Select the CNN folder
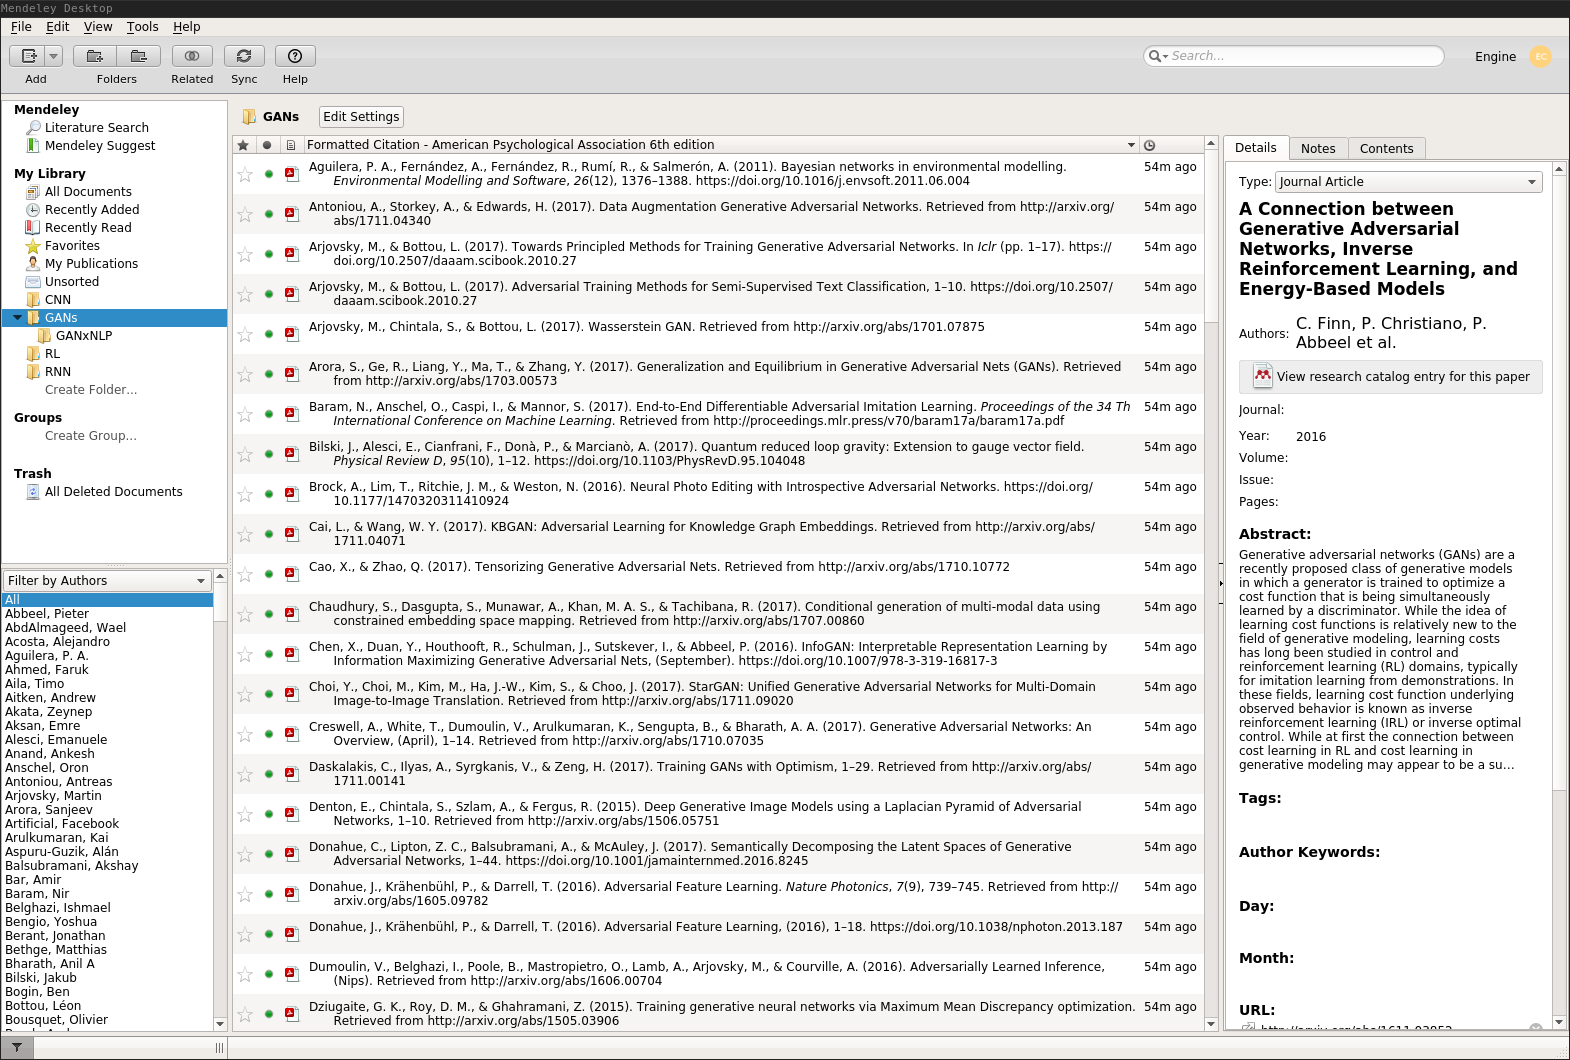 pyautogui.click(x=58, y=300)
